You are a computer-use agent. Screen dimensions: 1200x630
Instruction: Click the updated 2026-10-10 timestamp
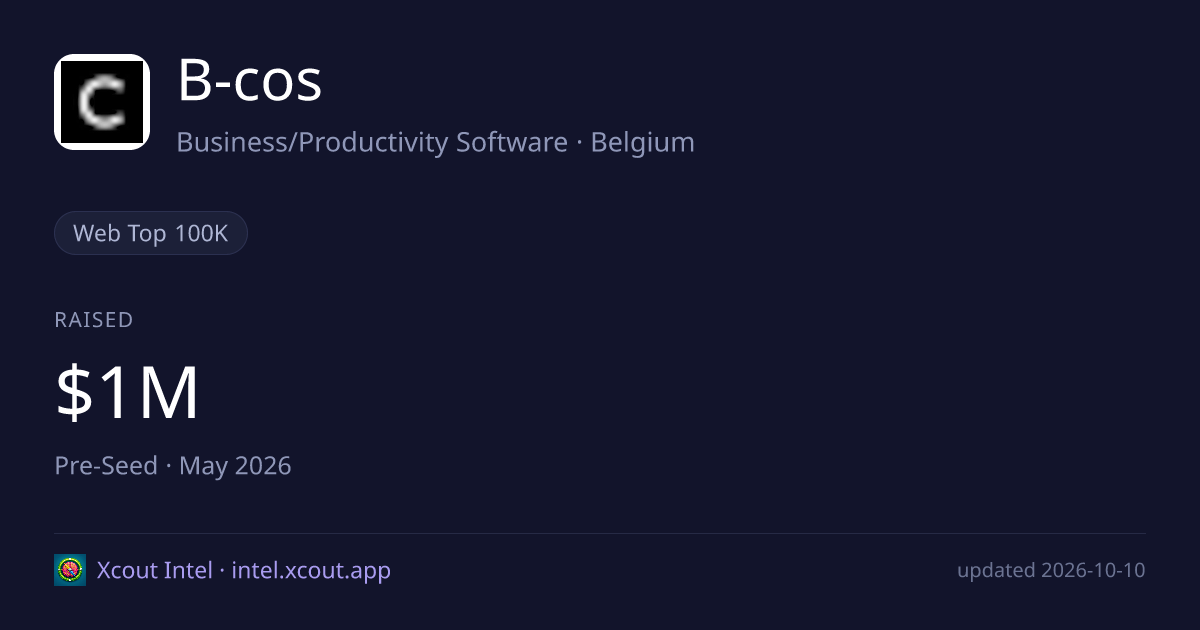(1051, 571)
